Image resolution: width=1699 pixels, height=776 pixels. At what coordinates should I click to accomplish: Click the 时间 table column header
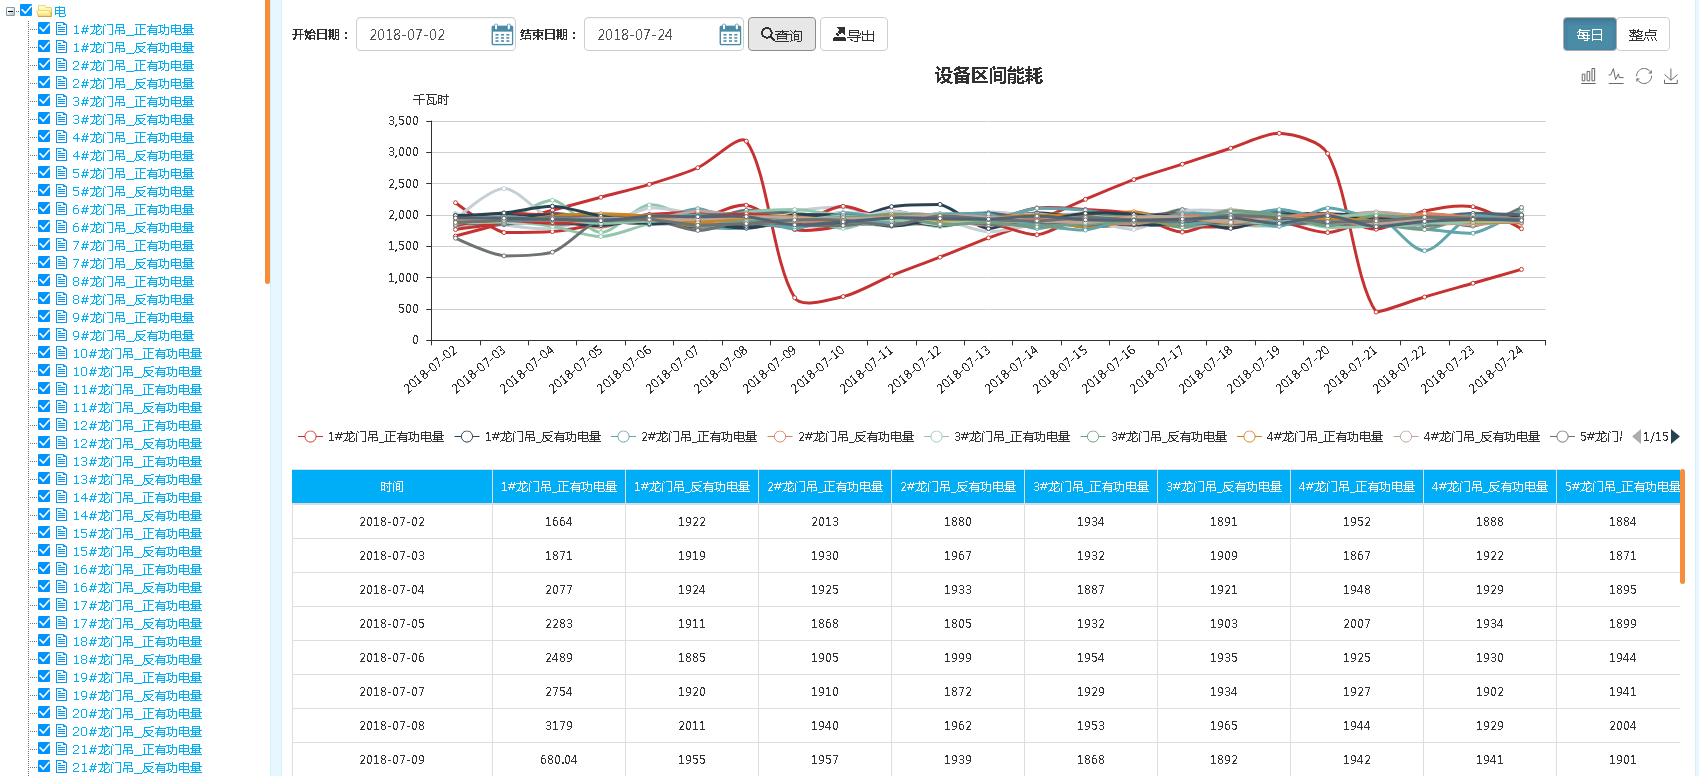[x=392, y=487]
